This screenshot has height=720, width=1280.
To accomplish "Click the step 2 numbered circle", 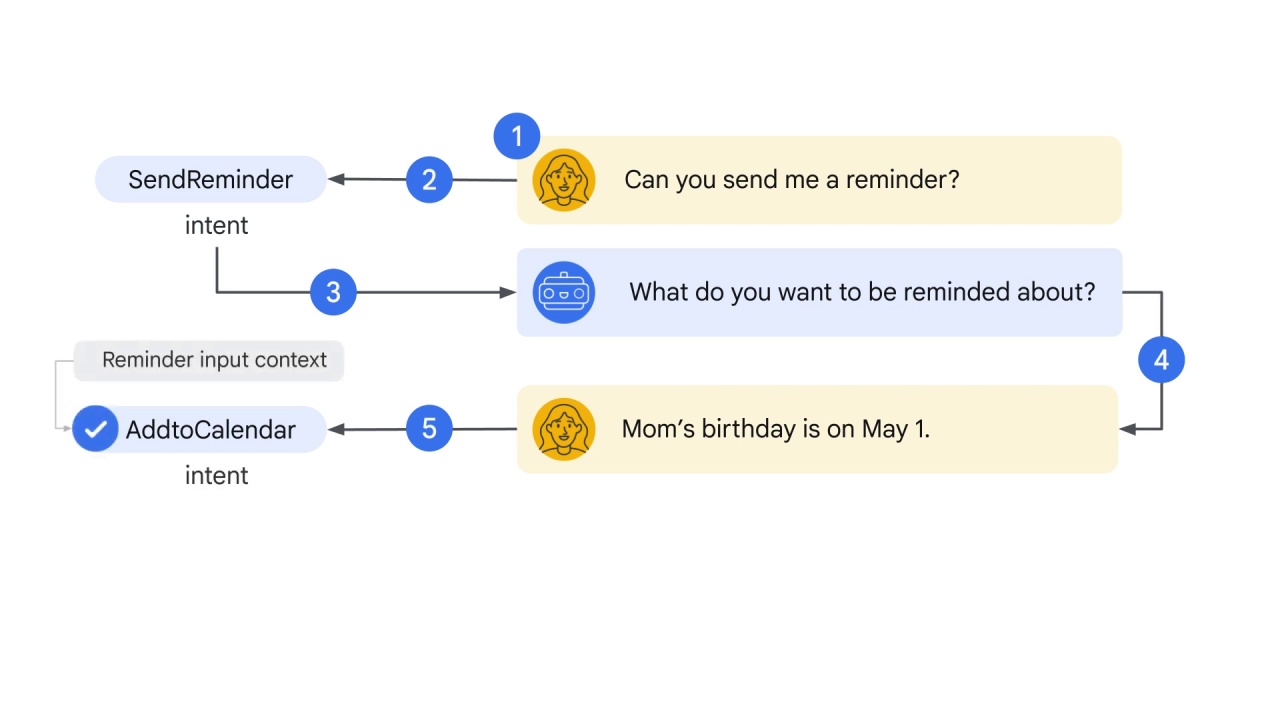I will click(429, 180).
